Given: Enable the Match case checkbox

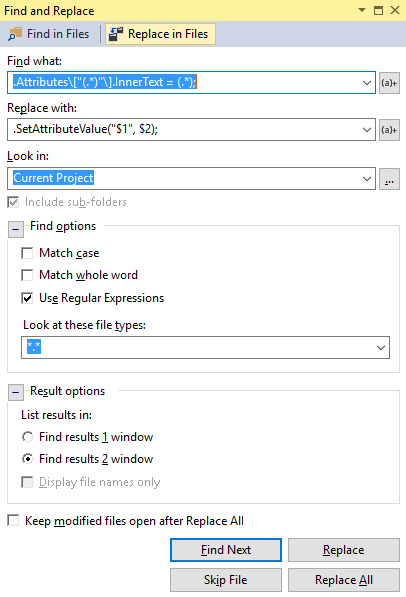Looking at the screenshot, I should click(27, 253).
